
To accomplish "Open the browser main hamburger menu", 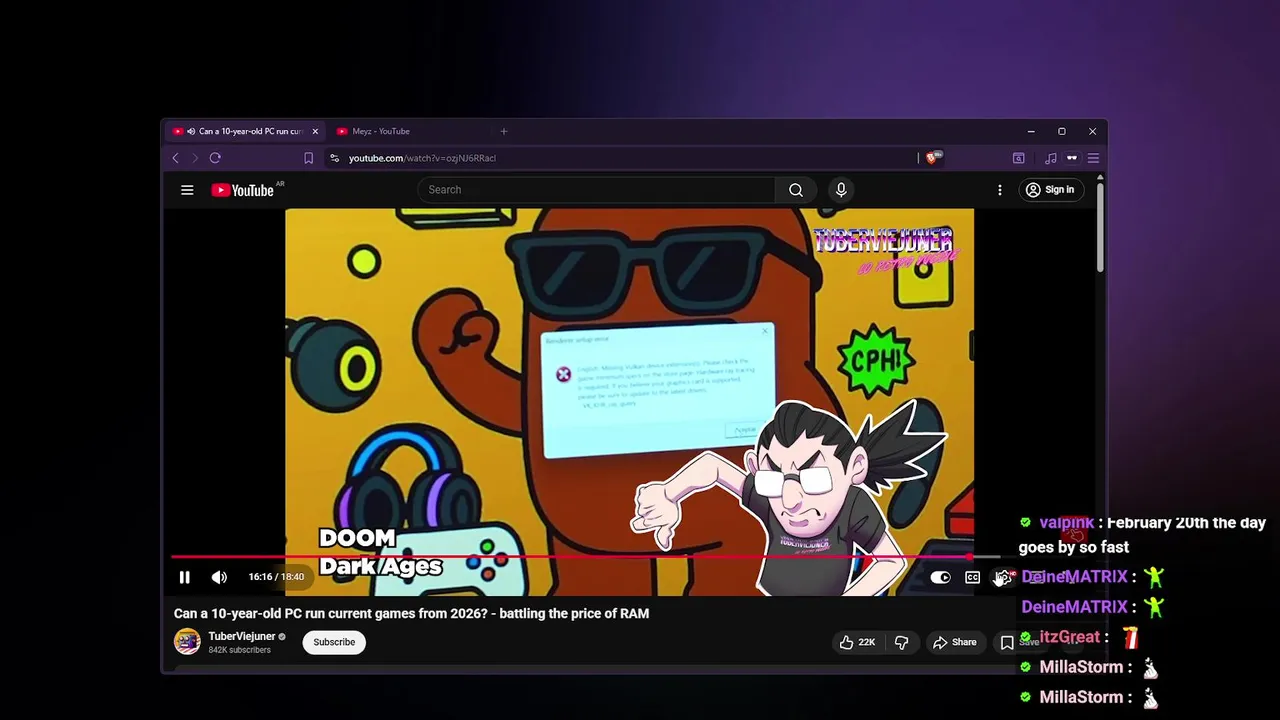I will (x=1093, y=158).
